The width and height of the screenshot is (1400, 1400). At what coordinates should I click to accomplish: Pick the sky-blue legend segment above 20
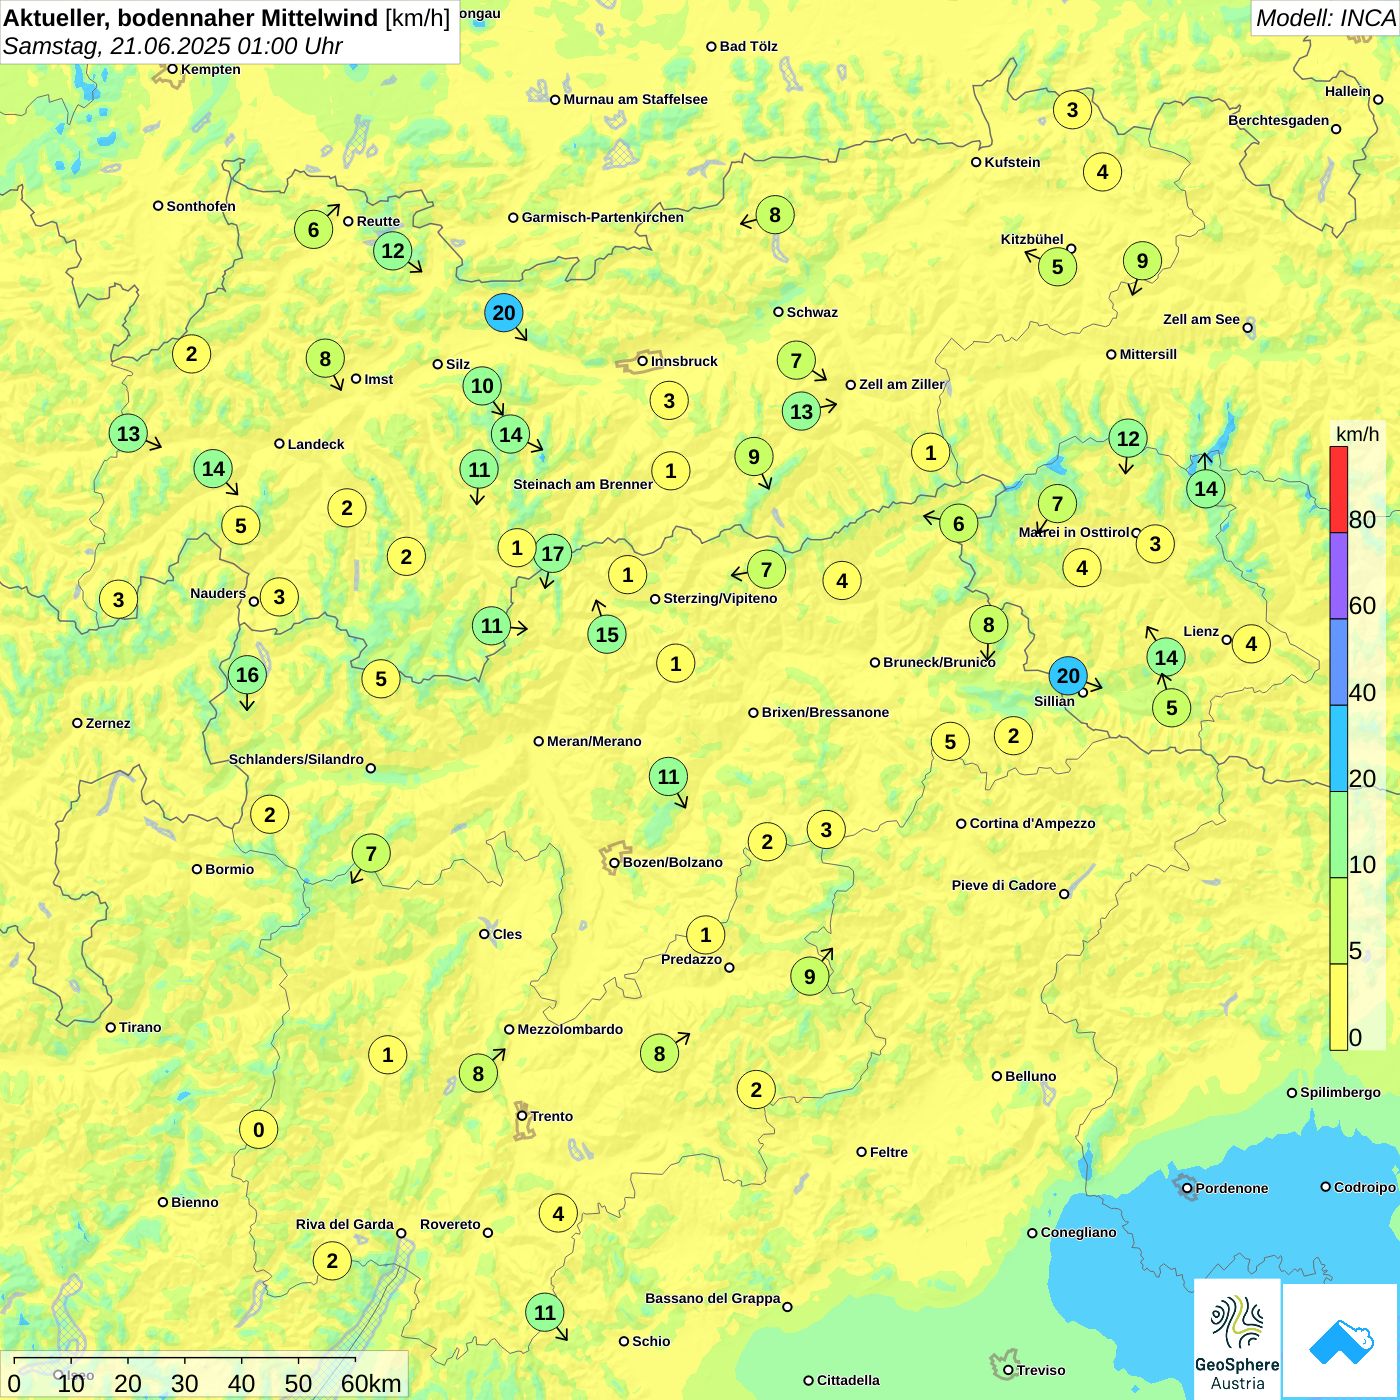[1338, 748]
